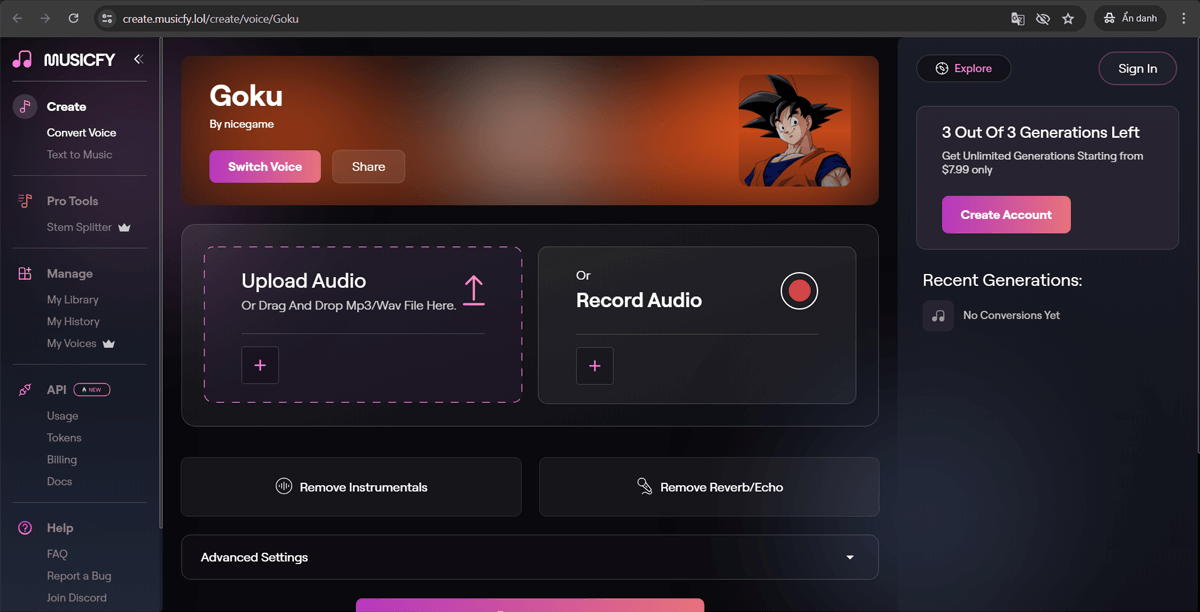Bookmark this page with star icon

[x=1068, y=18]
